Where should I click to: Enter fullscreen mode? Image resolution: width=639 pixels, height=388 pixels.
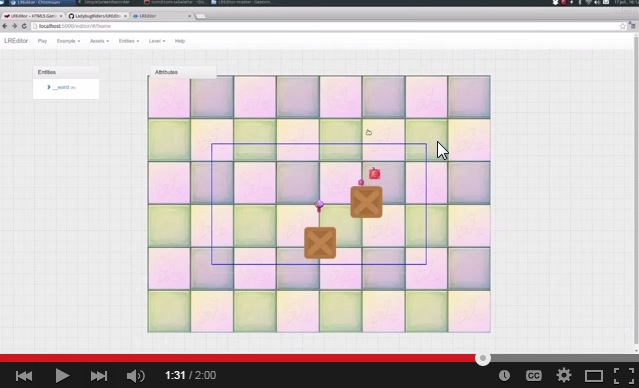(624, 375)
